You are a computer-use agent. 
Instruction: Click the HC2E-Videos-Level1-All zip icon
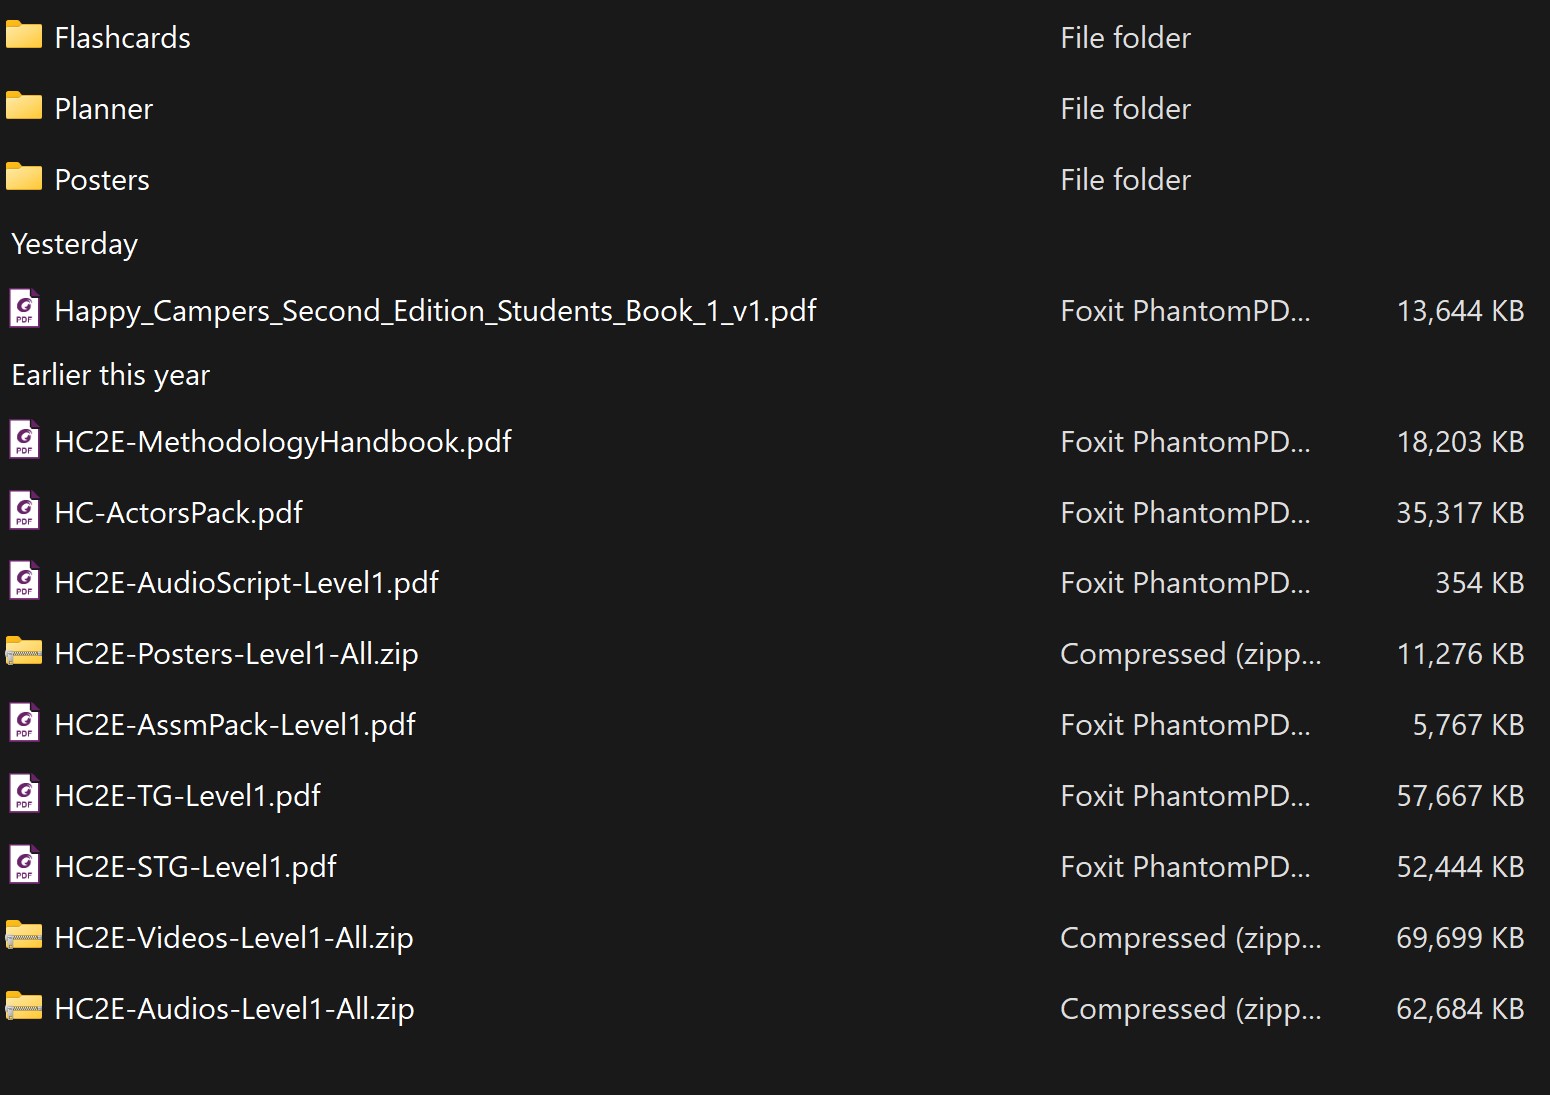pos(24,936)
